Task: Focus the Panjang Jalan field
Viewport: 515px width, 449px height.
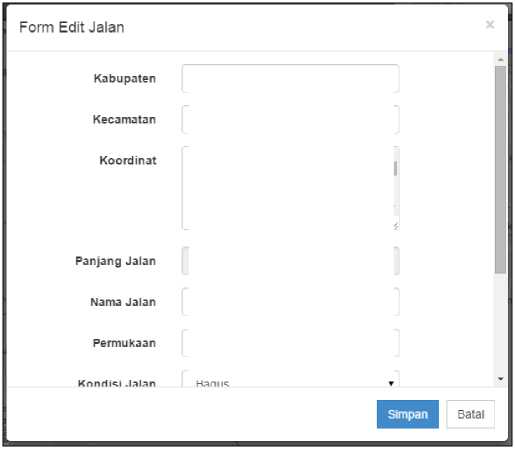Action: [x=290, y=261]
